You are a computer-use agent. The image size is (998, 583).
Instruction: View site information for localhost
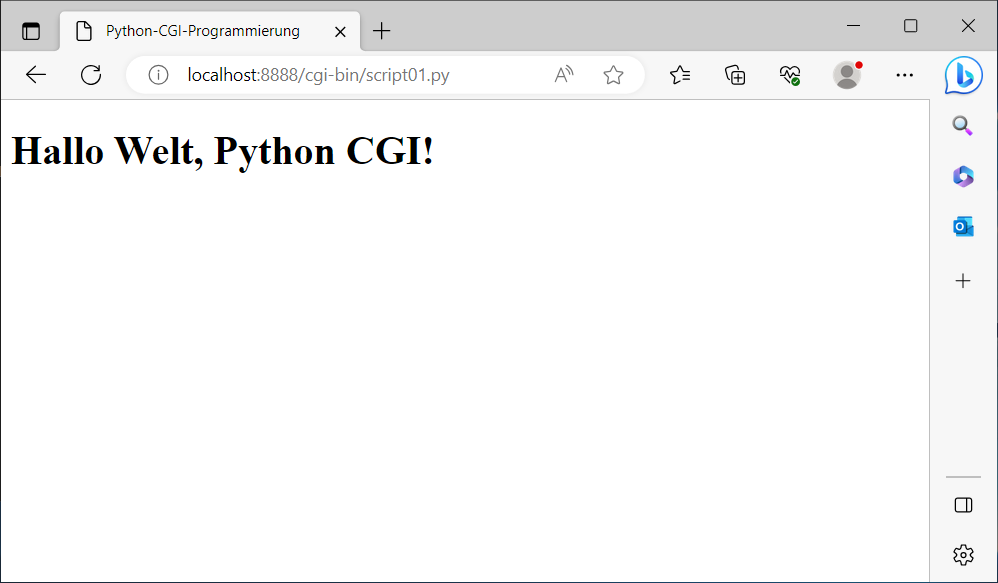[x=158, y=75]
